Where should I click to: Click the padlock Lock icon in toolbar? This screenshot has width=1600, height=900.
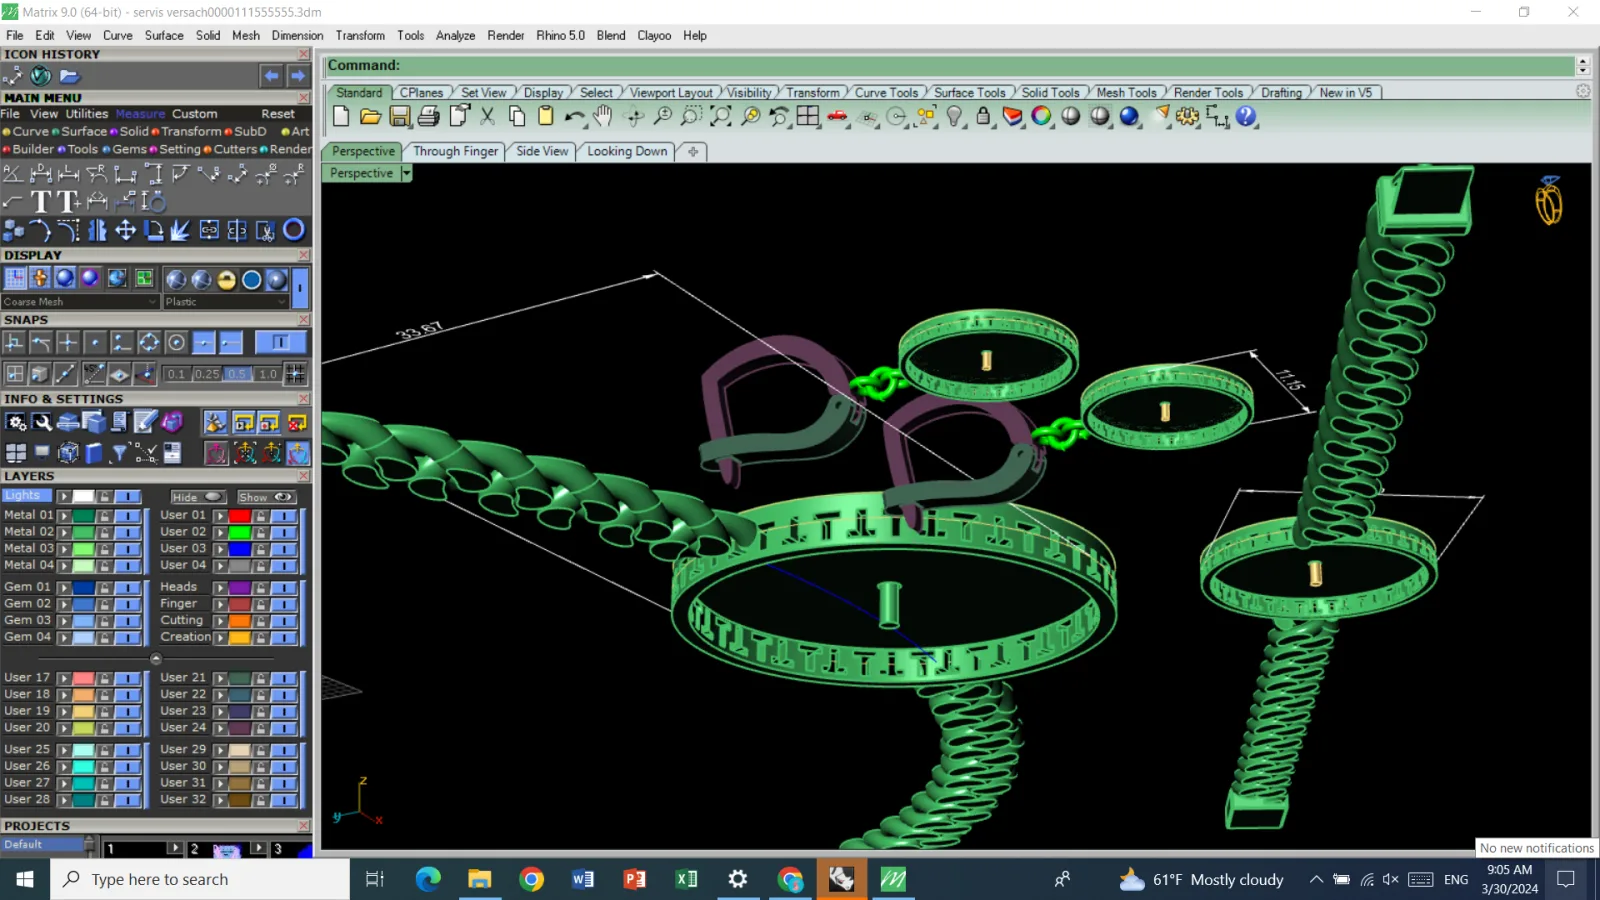[x=983, y=116]
